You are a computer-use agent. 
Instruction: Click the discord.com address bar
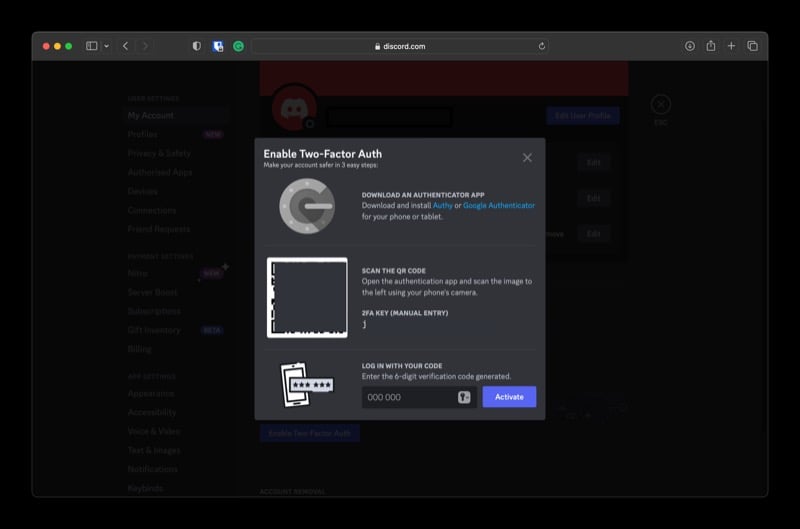click(x=399, y=46)
